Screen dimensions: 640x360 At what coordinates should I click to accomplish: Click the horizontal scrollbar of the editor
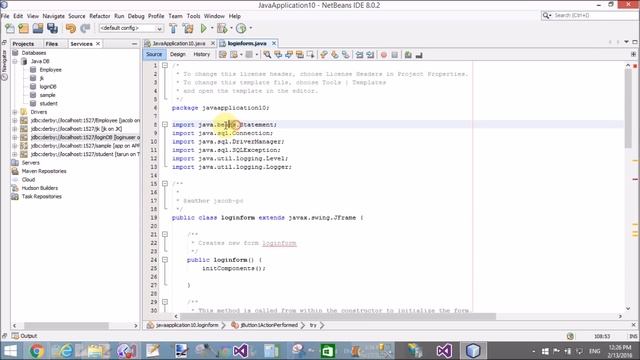tap(338, 316)
